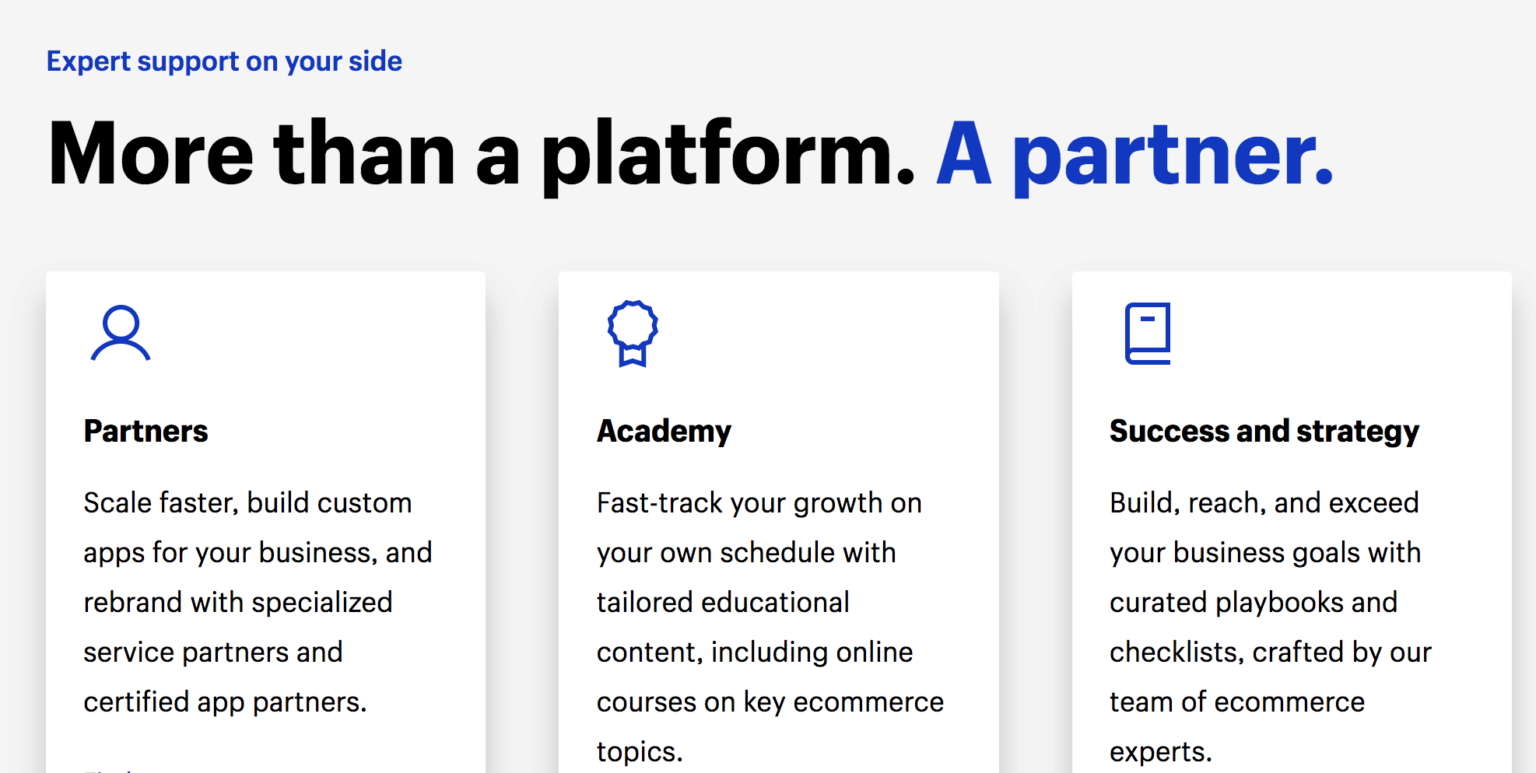Click the 'curated playbooks and' text line

pos(1253,602)
